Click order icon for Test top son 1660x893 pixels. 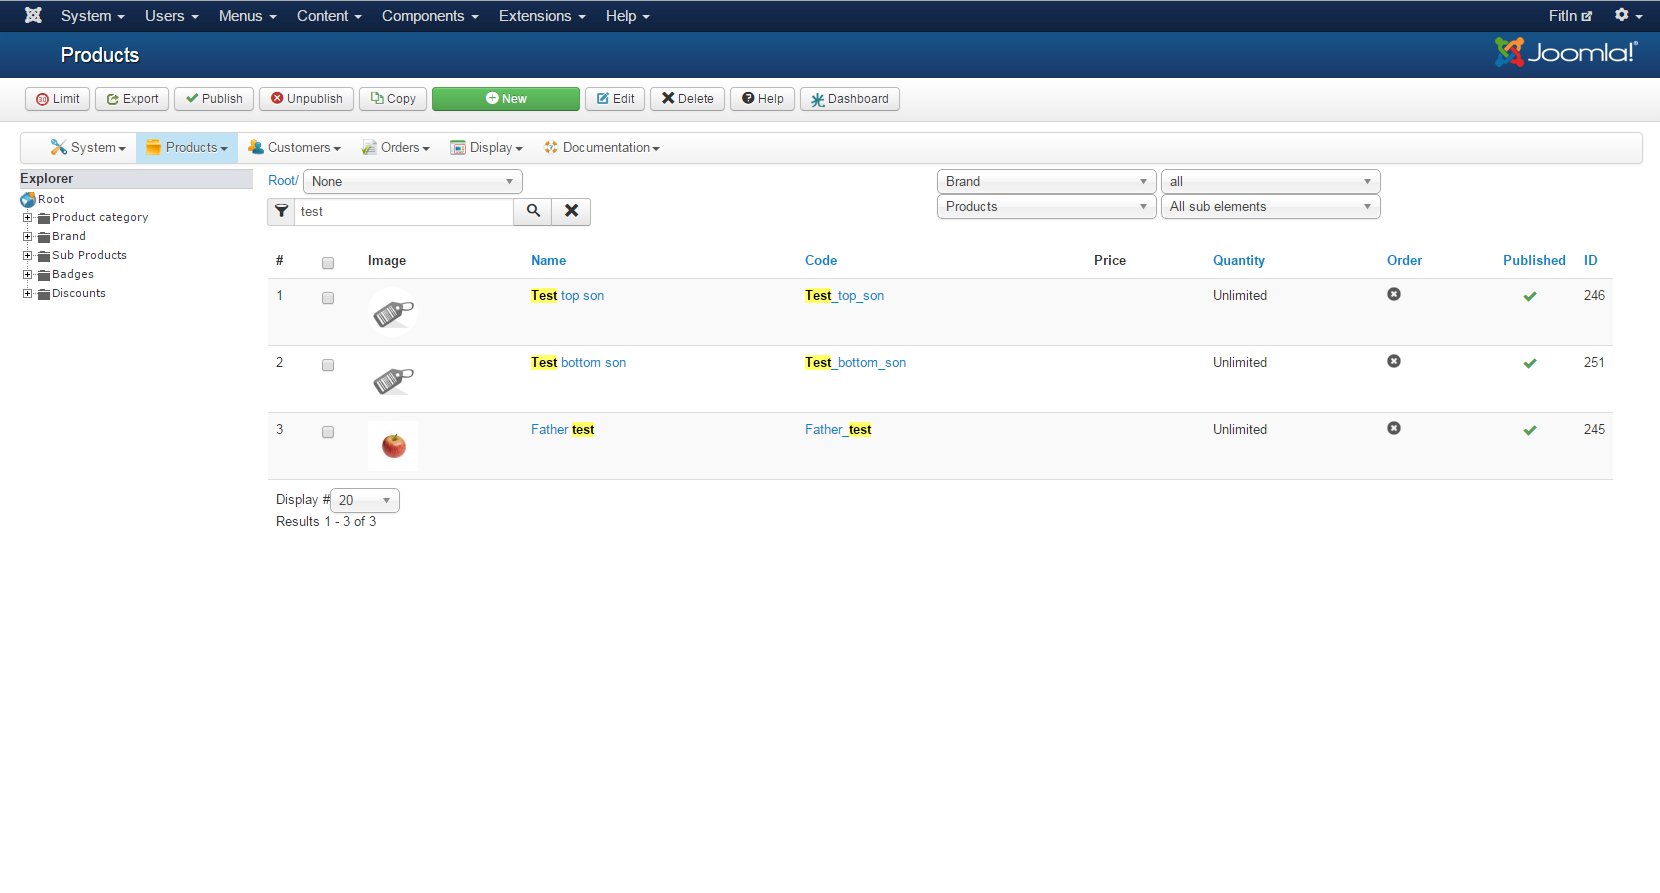pos(1394,294)
